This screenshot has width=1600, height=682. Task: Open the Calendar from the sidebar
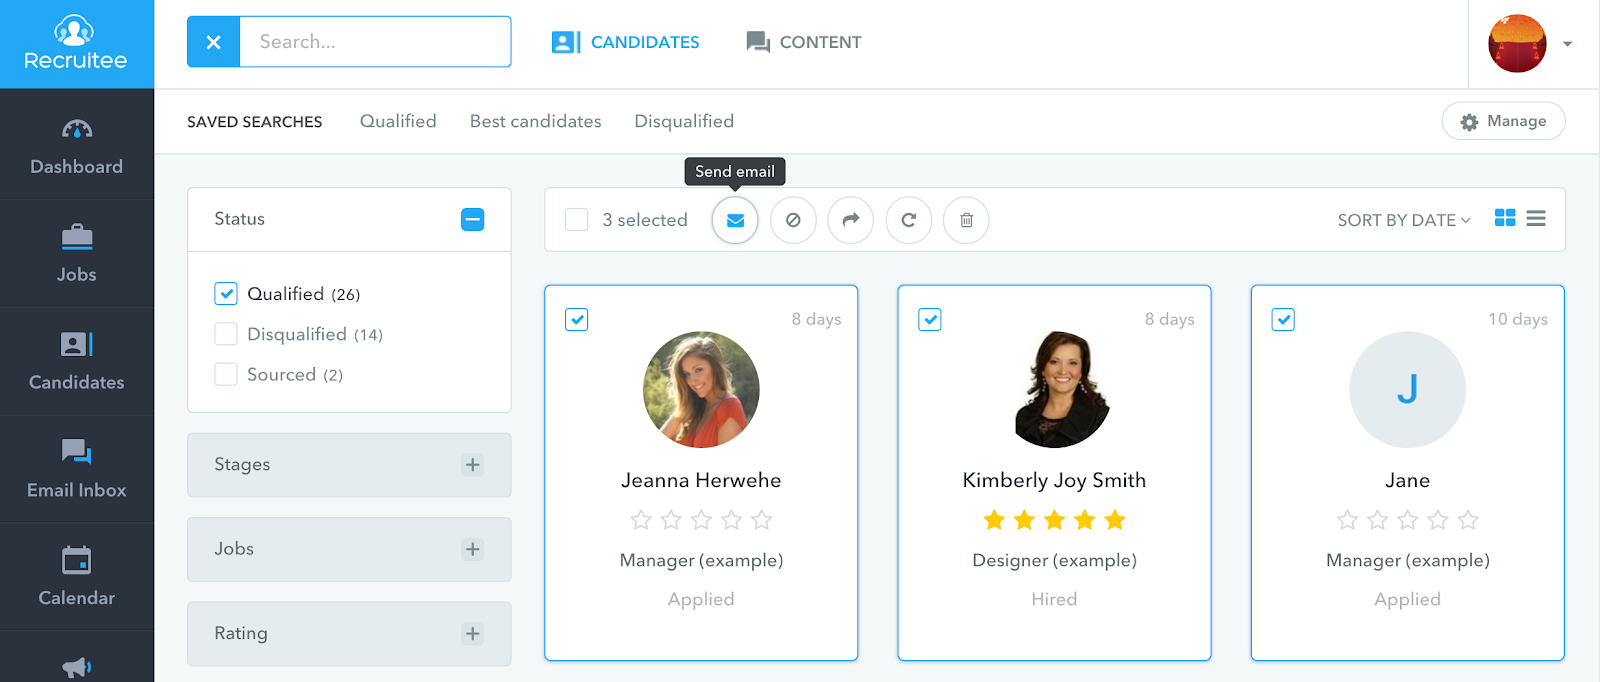pos(76,575)
